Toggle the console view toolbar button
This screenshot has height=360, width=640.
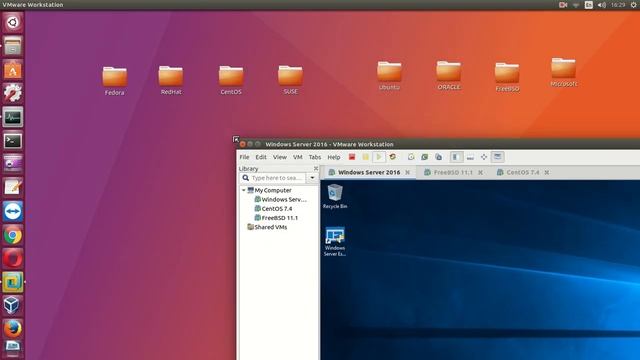pyautogui.click(x=498, y=157)
